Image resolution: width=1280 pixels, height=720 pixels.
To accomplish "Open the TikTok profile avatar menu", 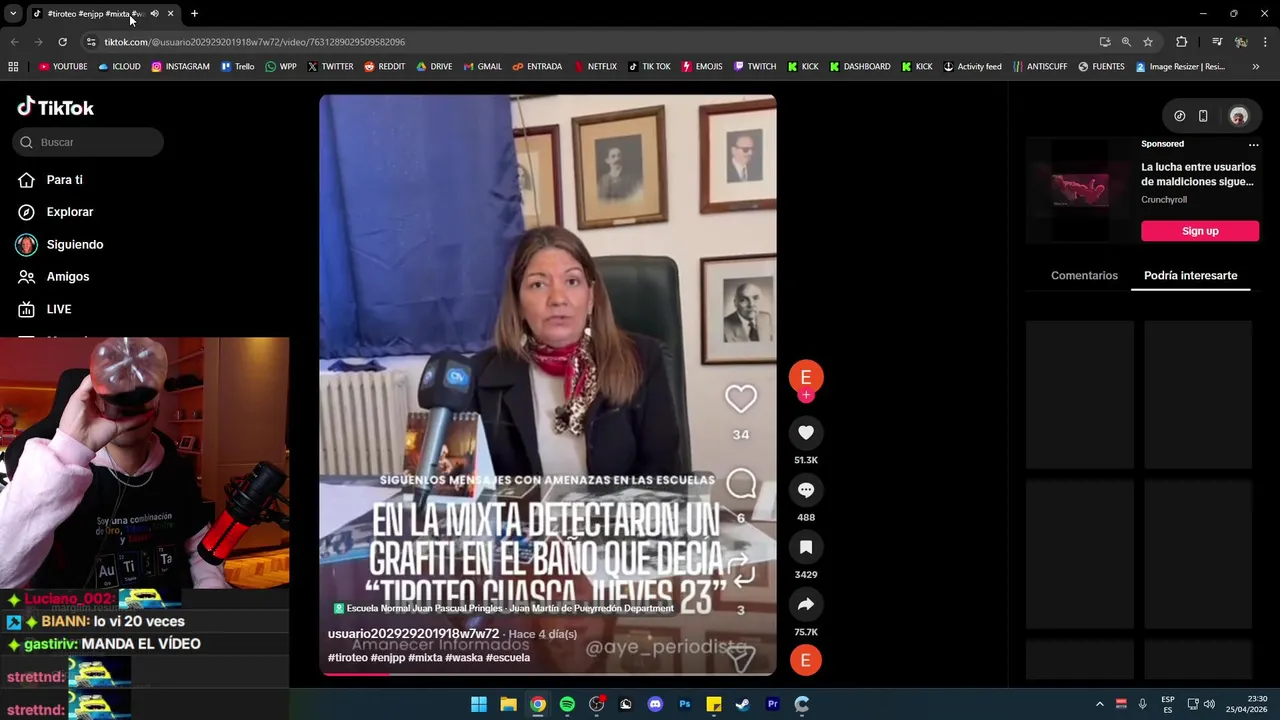I will 1238,116.
